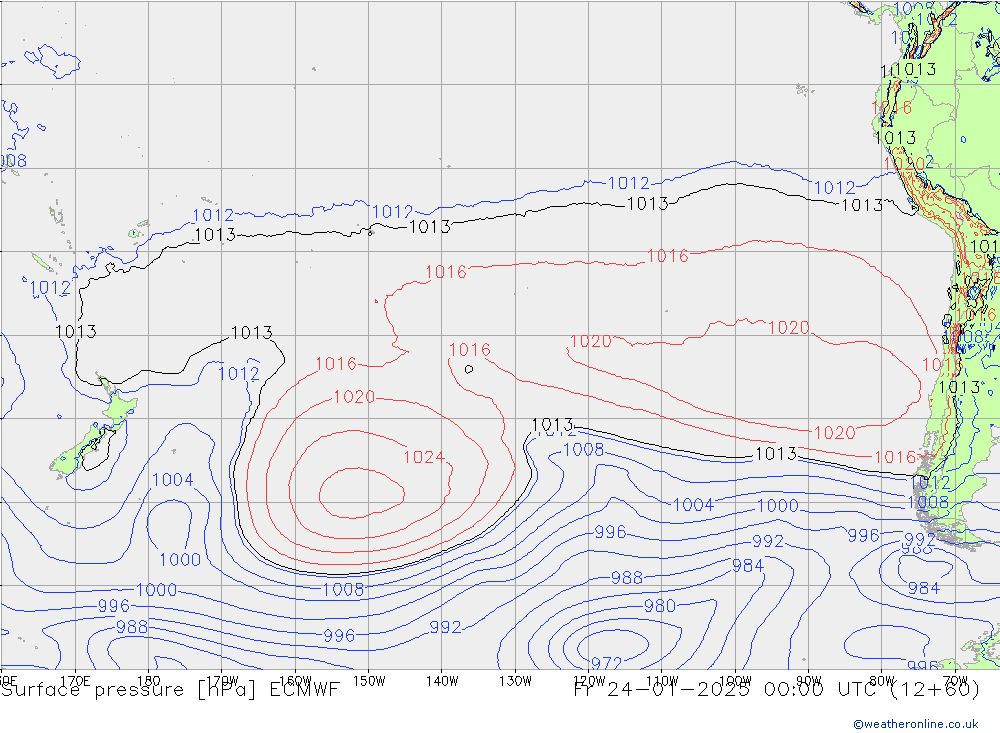Click the 1004 label southeast of New Zealand
Viewport: 1000px width, 733px height.
(x=172, y=480)
